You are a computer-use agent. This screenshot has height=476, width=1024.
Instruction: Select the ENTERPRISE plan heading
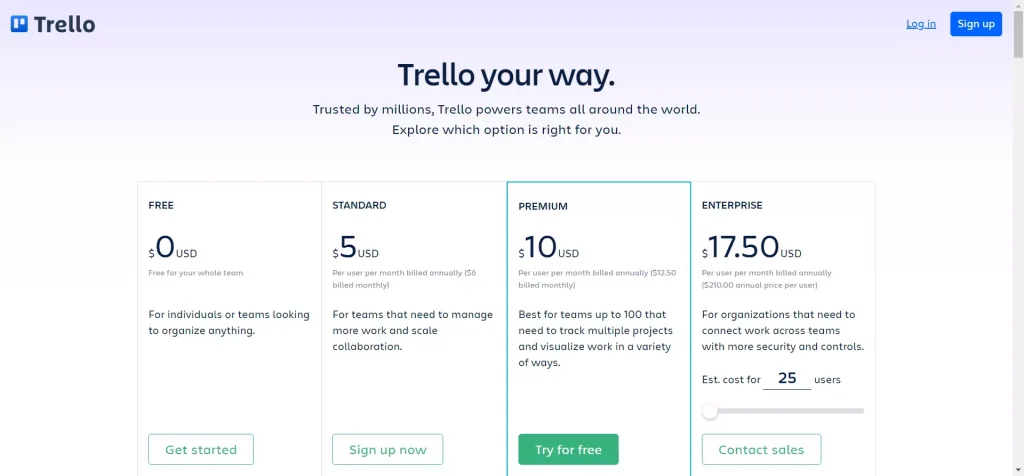[732, 205]
